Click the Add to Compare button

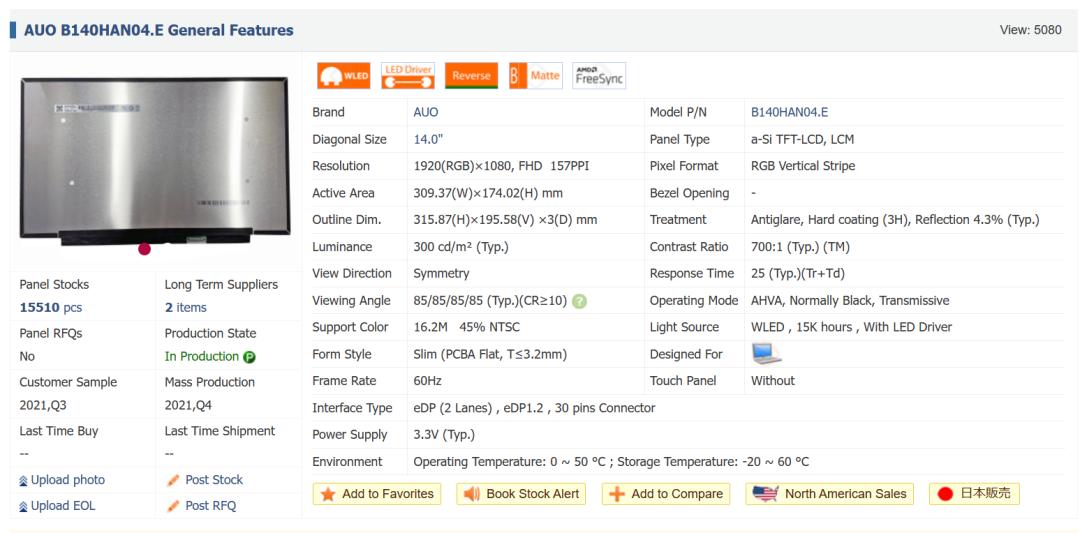(666, 494)
